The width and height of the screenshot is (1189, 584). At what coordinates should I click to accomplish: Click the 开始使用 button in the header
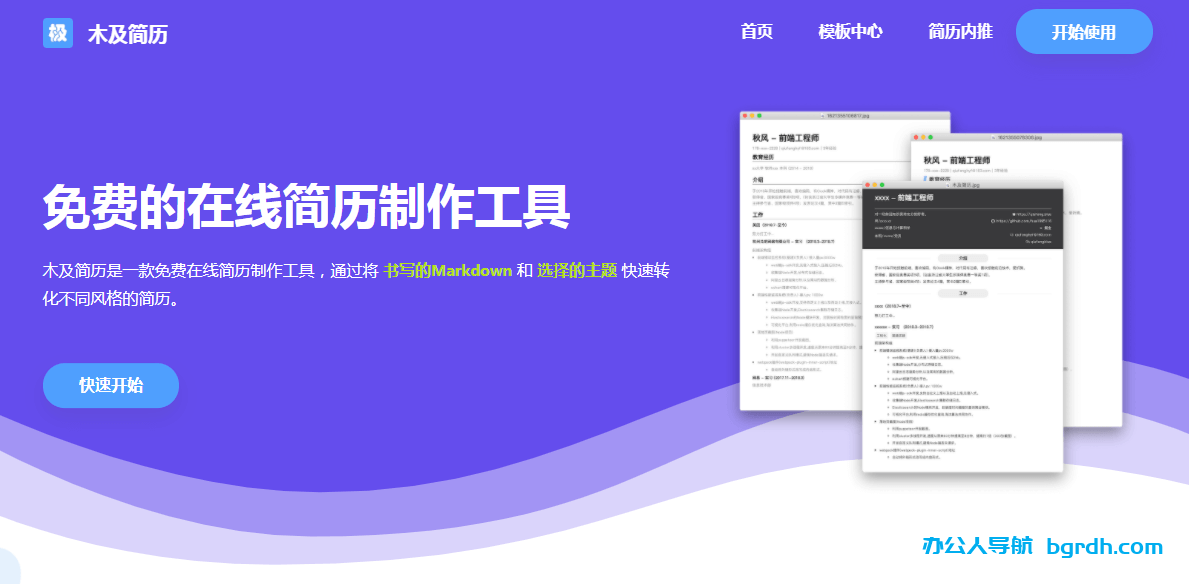click(x=1084, y=31)
